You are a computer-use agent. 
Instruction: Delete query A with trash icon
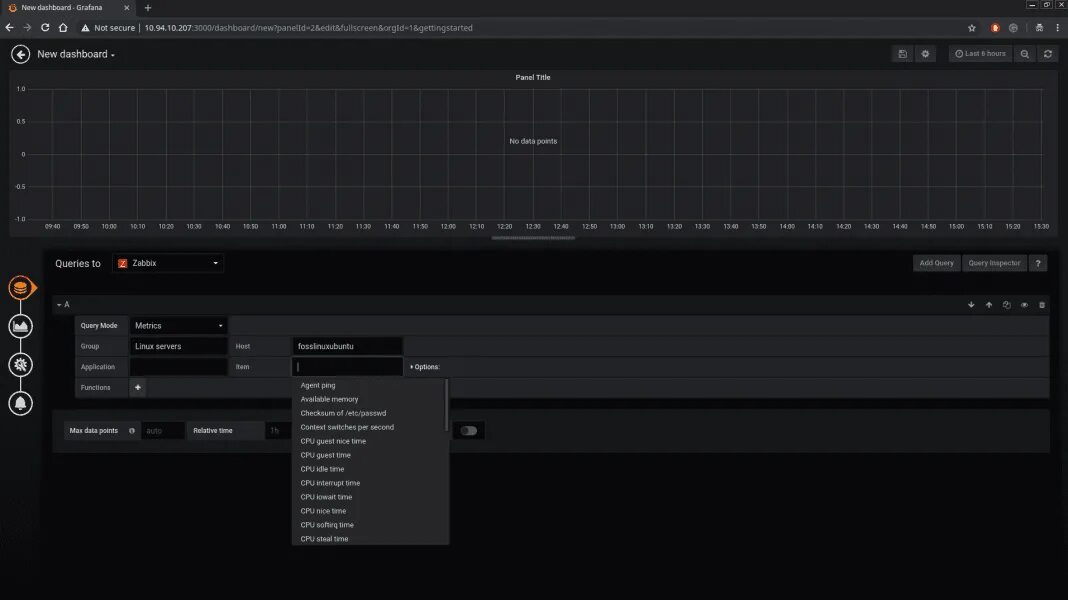coord(1042,305)
